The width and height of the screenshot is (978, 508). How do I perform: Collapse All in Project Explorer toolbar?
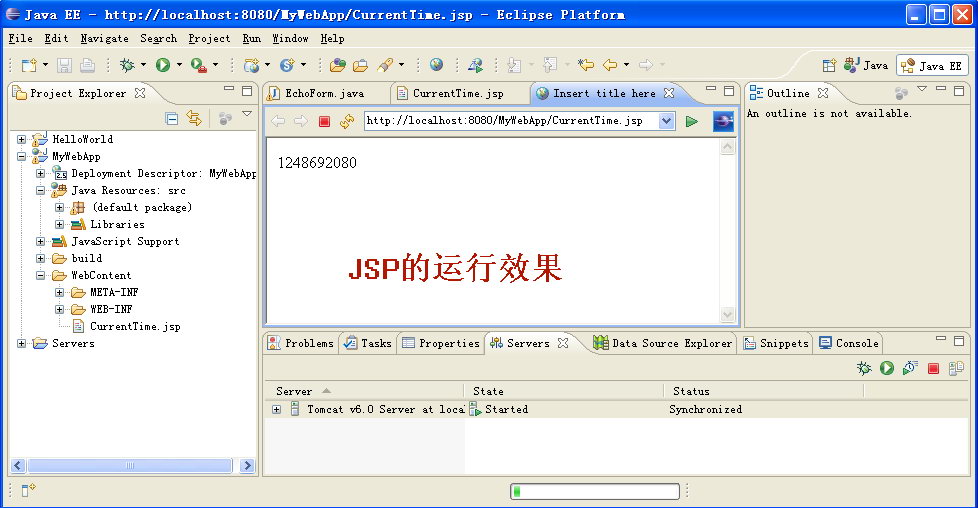[x=172, y=118]
